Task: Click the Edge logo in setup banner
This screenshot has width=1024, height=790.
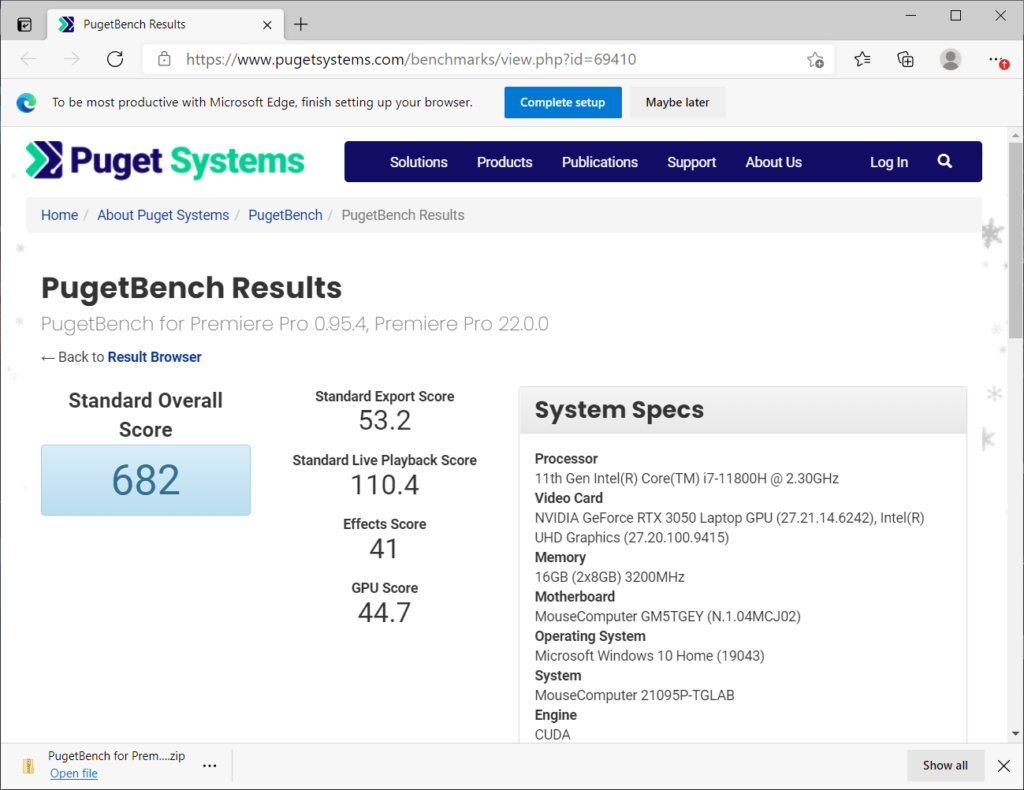Action: (x=27, y=103)
